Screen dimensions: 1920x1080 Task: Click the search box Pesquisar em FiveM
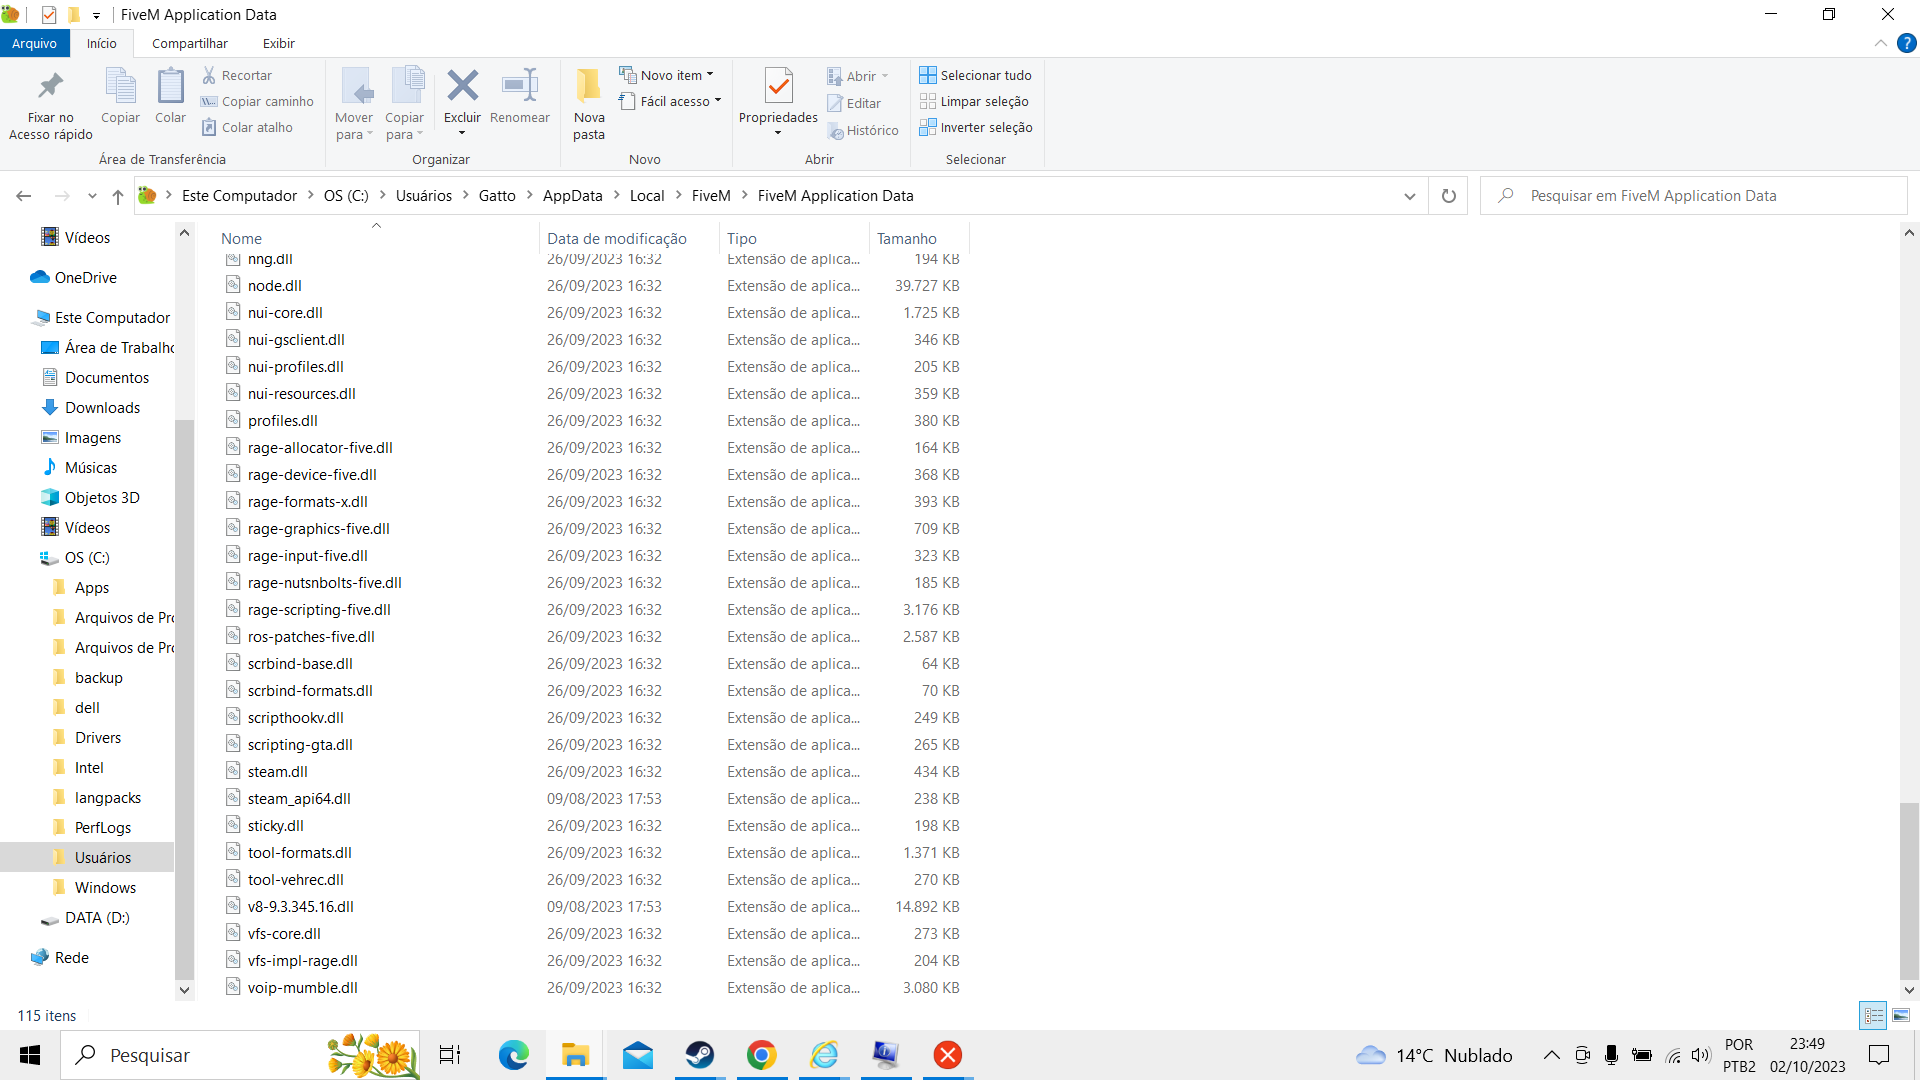click(1693, 196)
